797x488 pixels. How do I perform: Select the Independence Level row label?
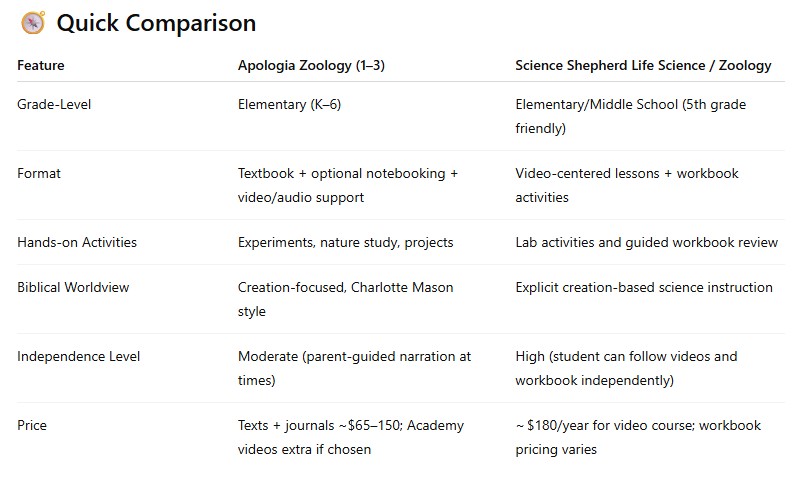(78, 356)
